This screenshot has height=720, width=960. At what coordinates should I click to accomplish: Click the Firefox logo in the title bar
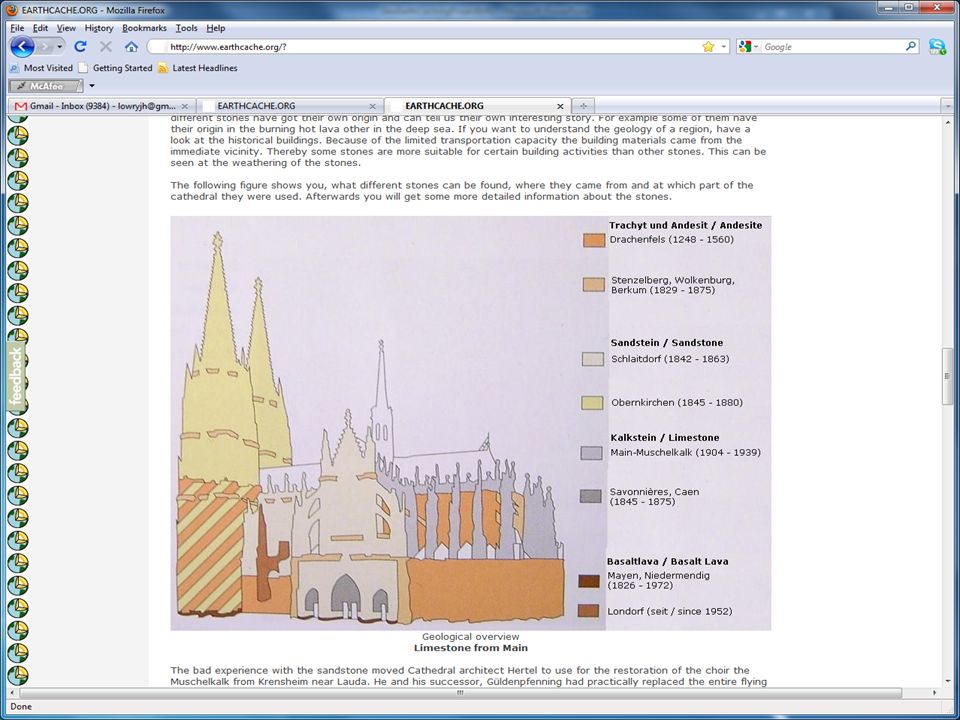click(12, 10)
